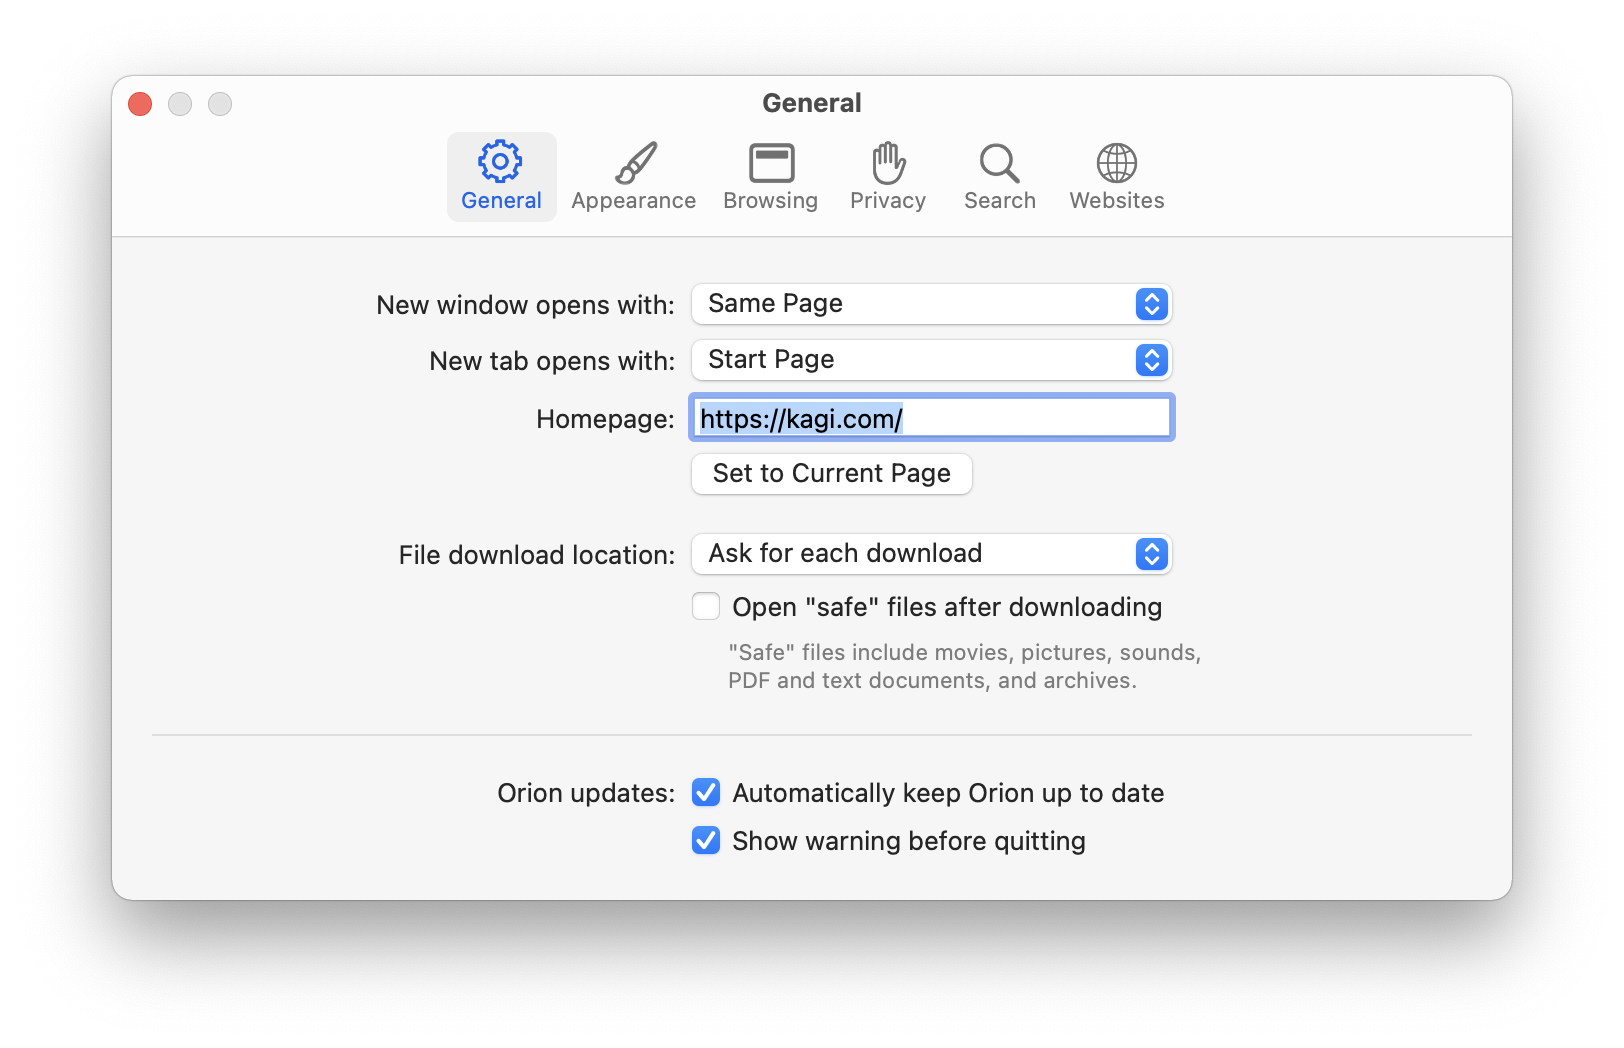
Task: Click the General gear icon
Action: coord(500,162)
